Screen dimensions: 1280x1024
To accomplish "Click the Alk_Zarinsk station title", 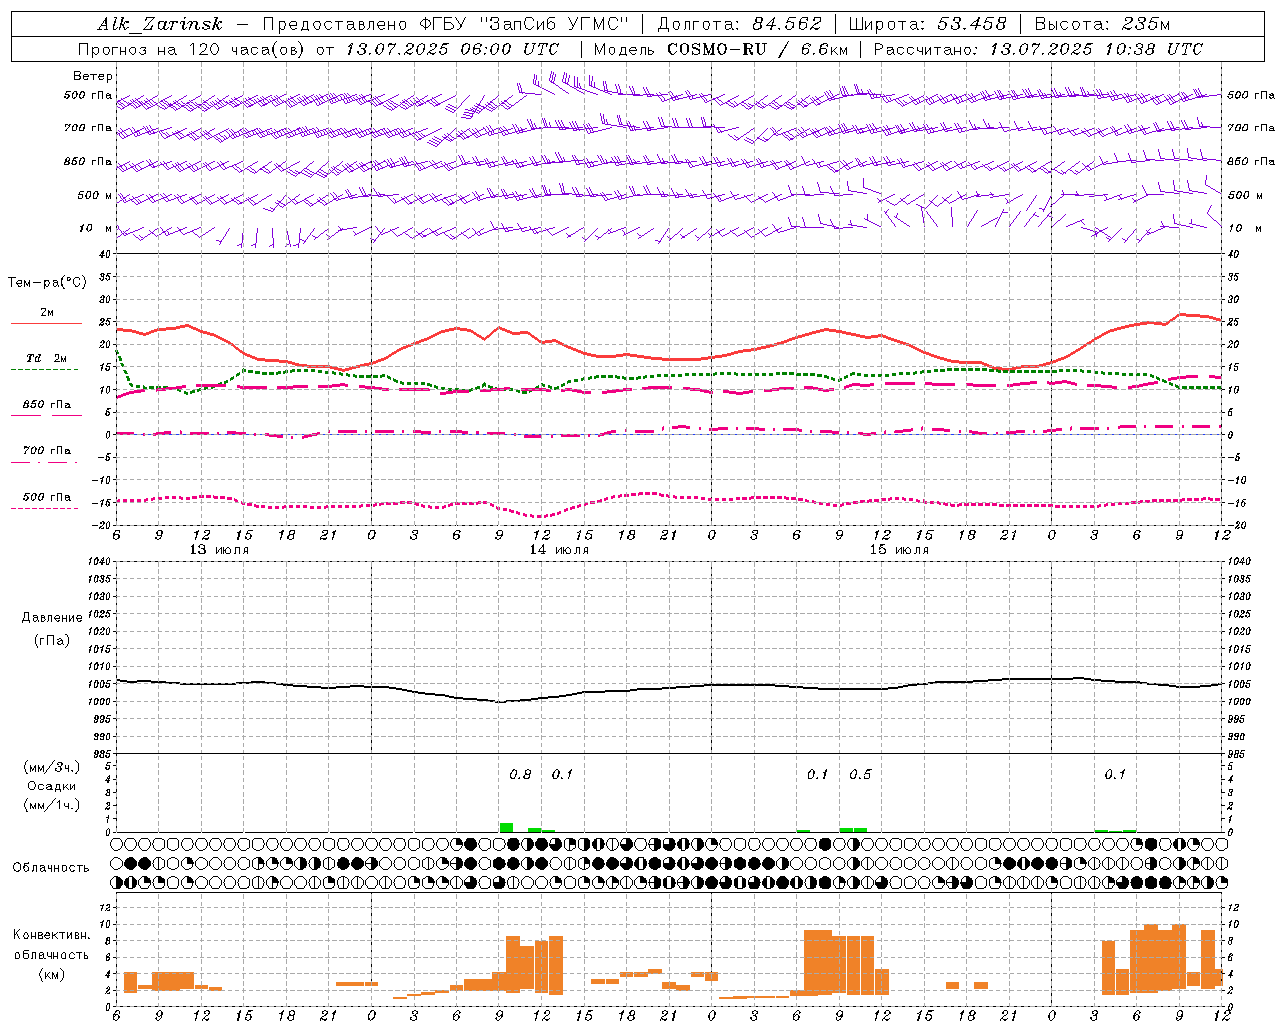I will coord(160,24).
